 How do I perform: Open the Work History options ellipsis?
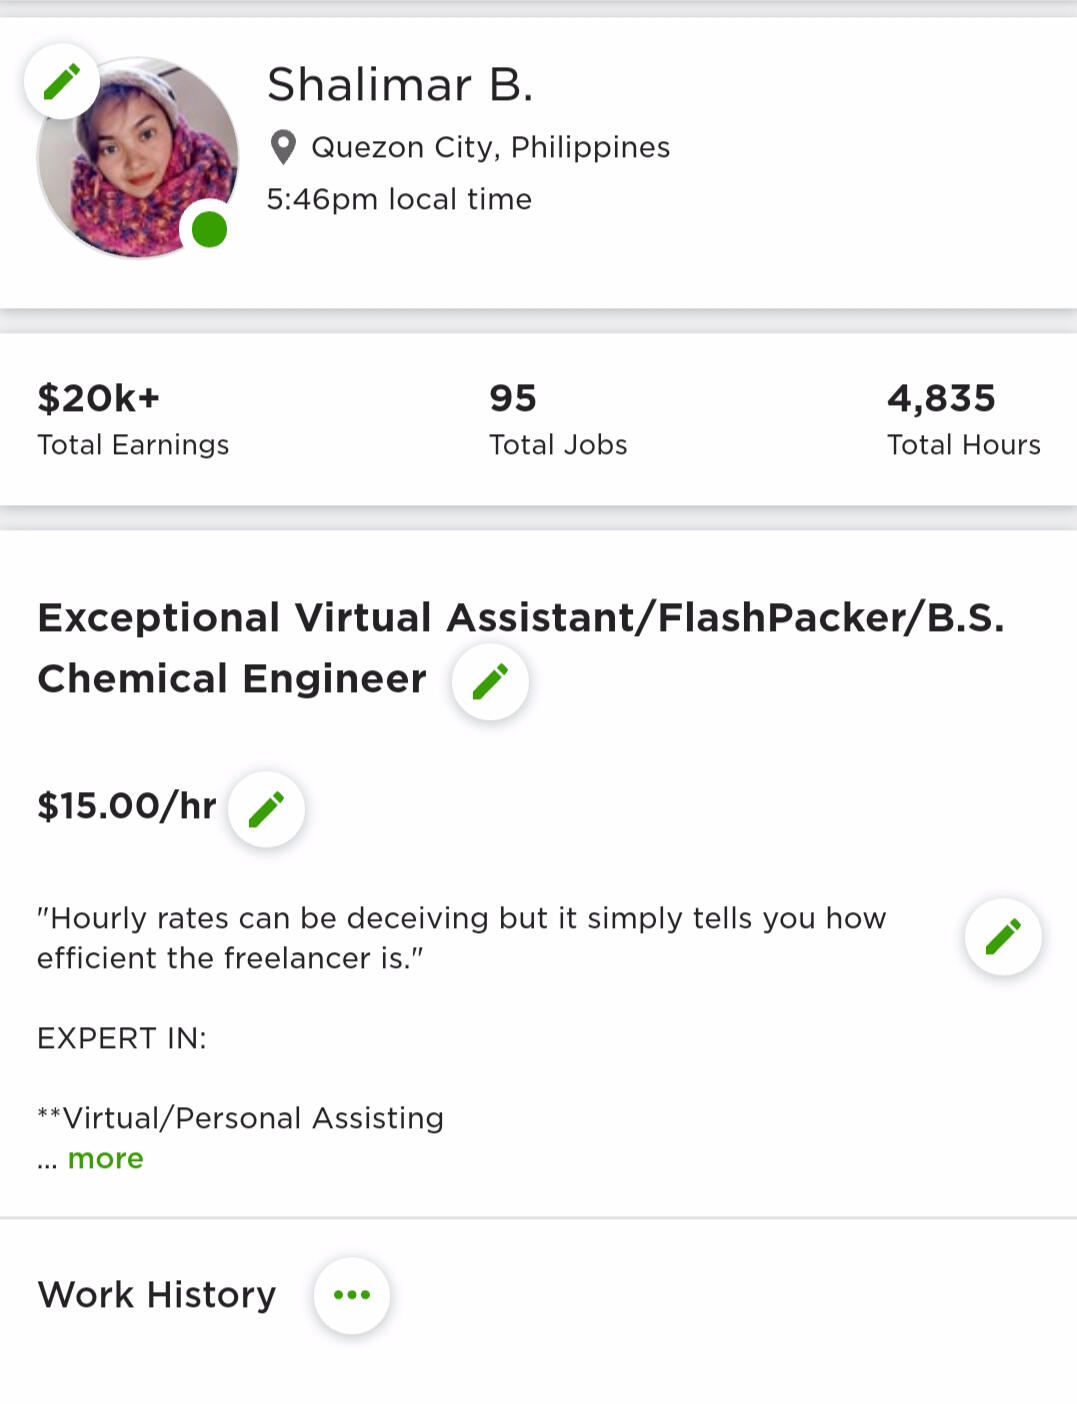(x=351, y=1294)
